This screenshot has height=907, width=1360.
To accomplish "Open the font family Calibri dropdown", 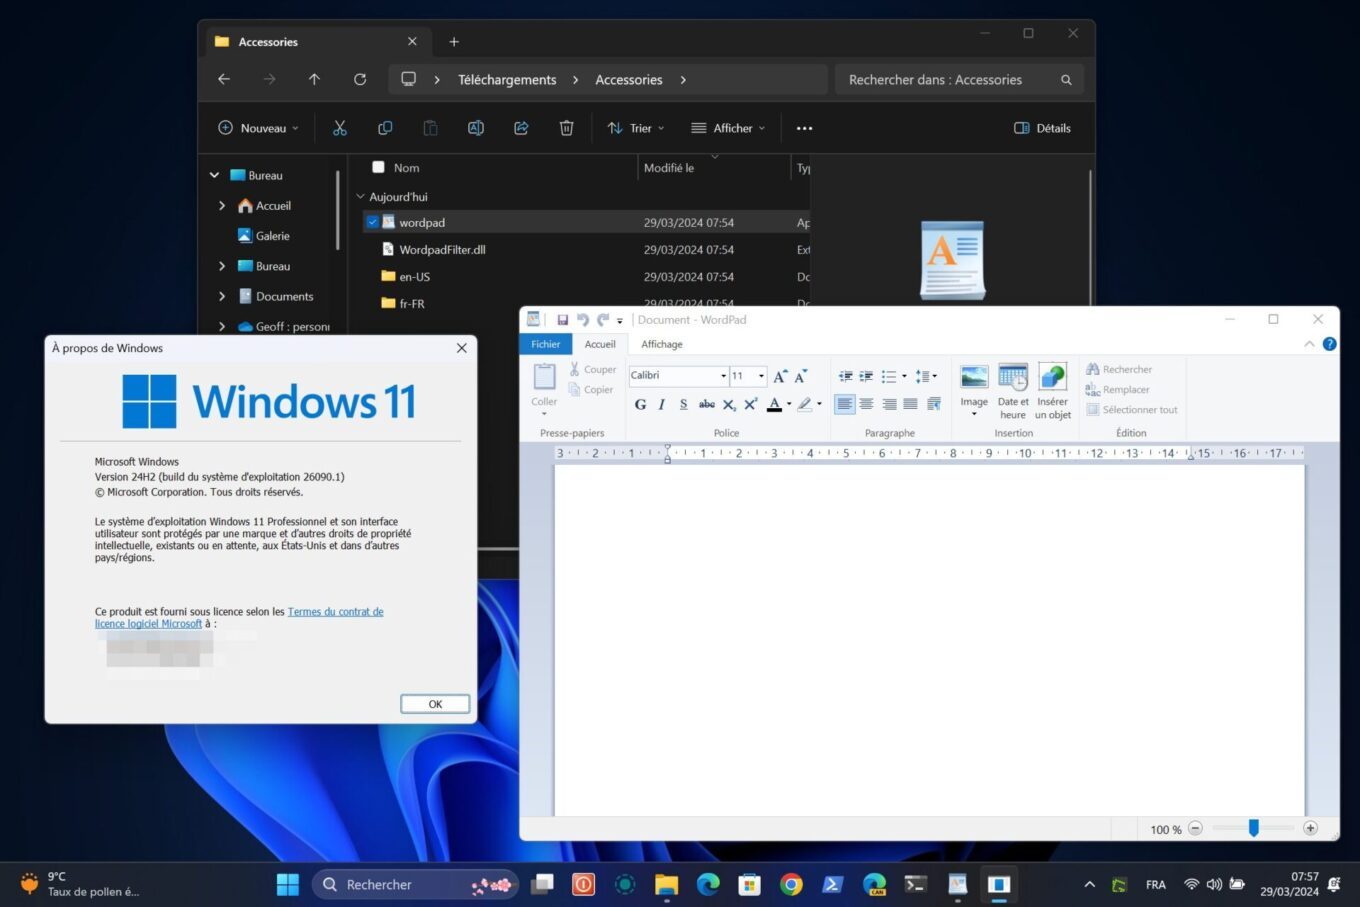I will point(723,376).
